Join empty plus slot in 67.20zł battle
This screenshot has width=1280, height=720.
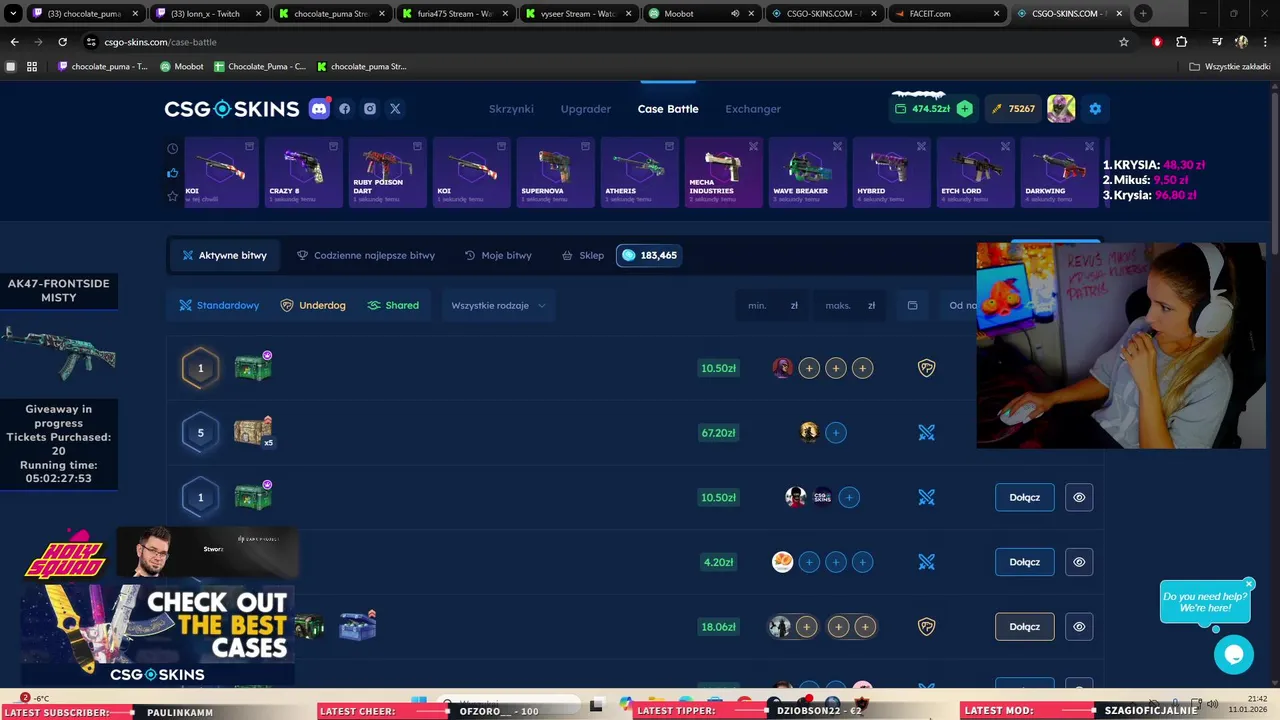836,433
